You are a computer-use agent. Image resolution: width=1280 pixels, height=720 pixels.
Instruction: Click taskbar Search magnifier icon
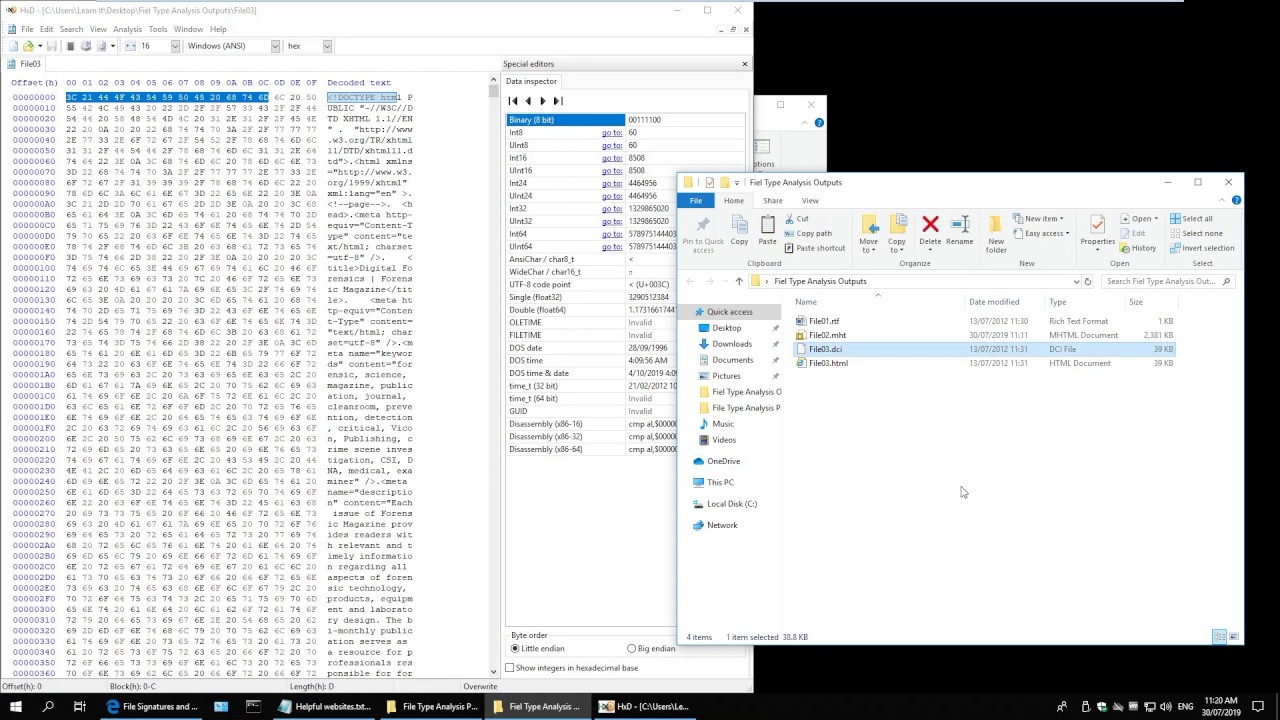(x=48, y=706)
